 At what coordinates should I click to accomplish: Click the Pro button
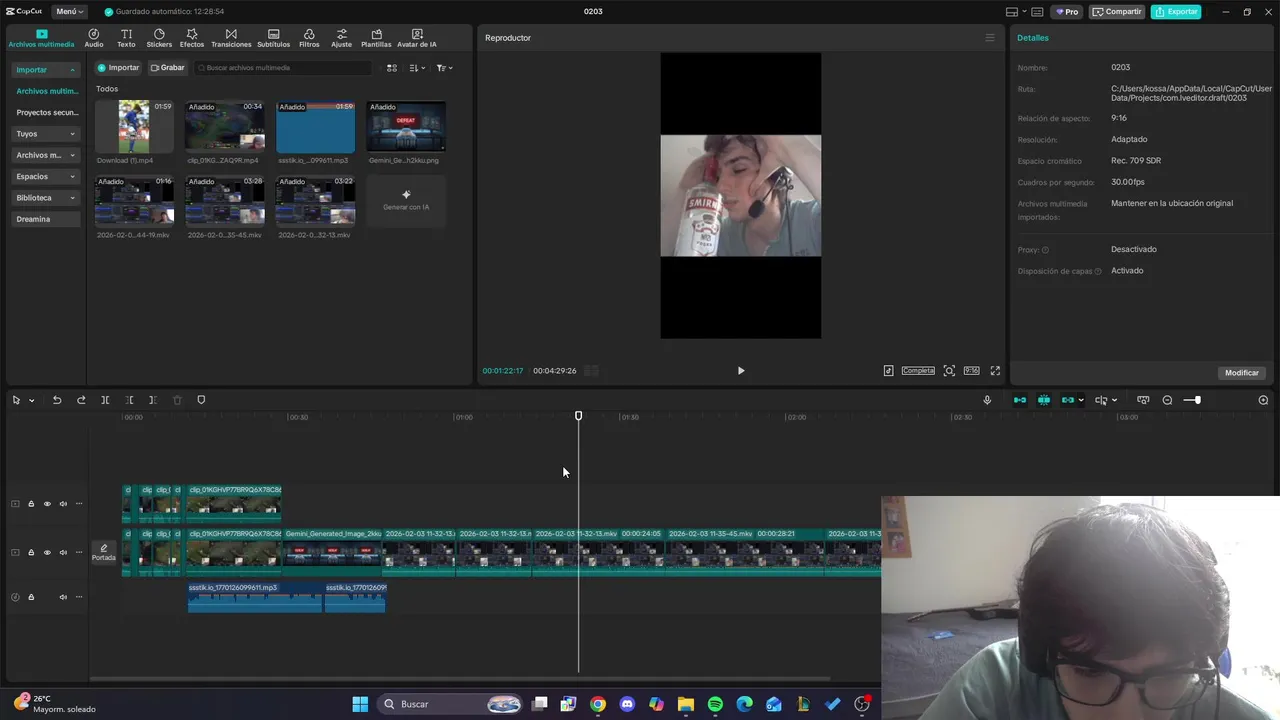click(x=1067, y=12)
